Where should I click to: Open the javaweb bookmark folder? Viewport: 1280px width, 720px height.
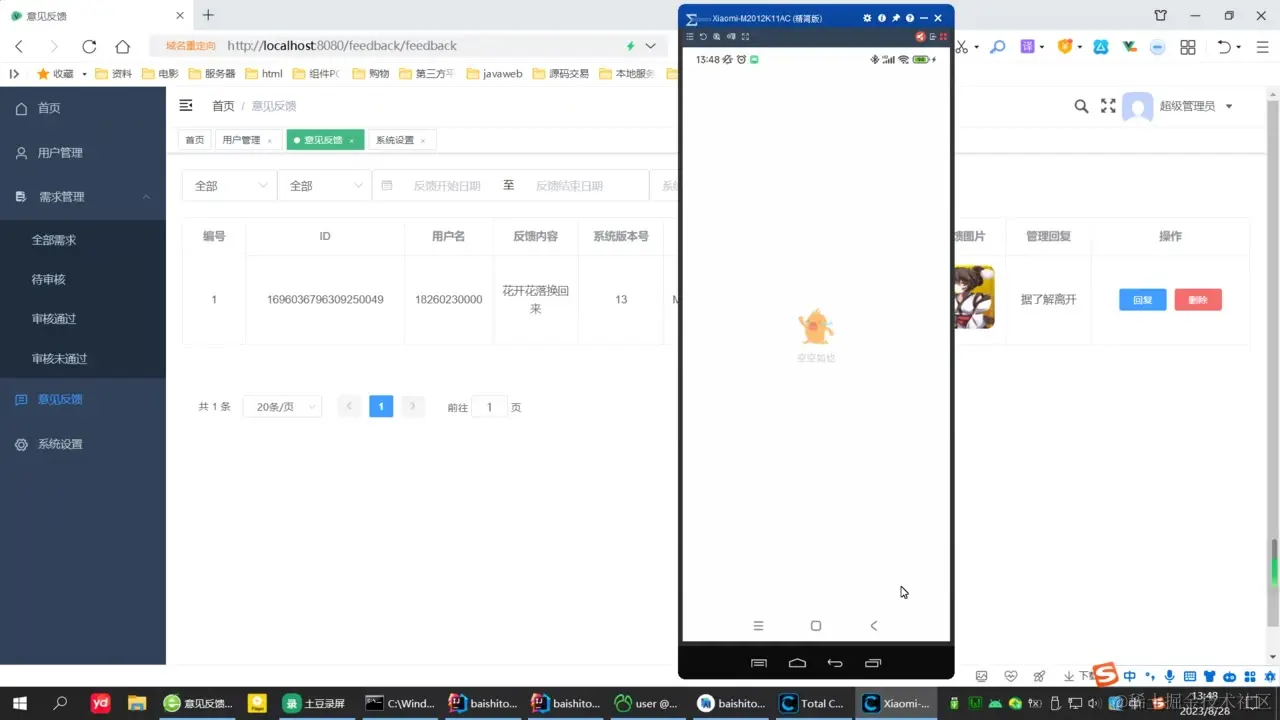(x=494, y=74)
